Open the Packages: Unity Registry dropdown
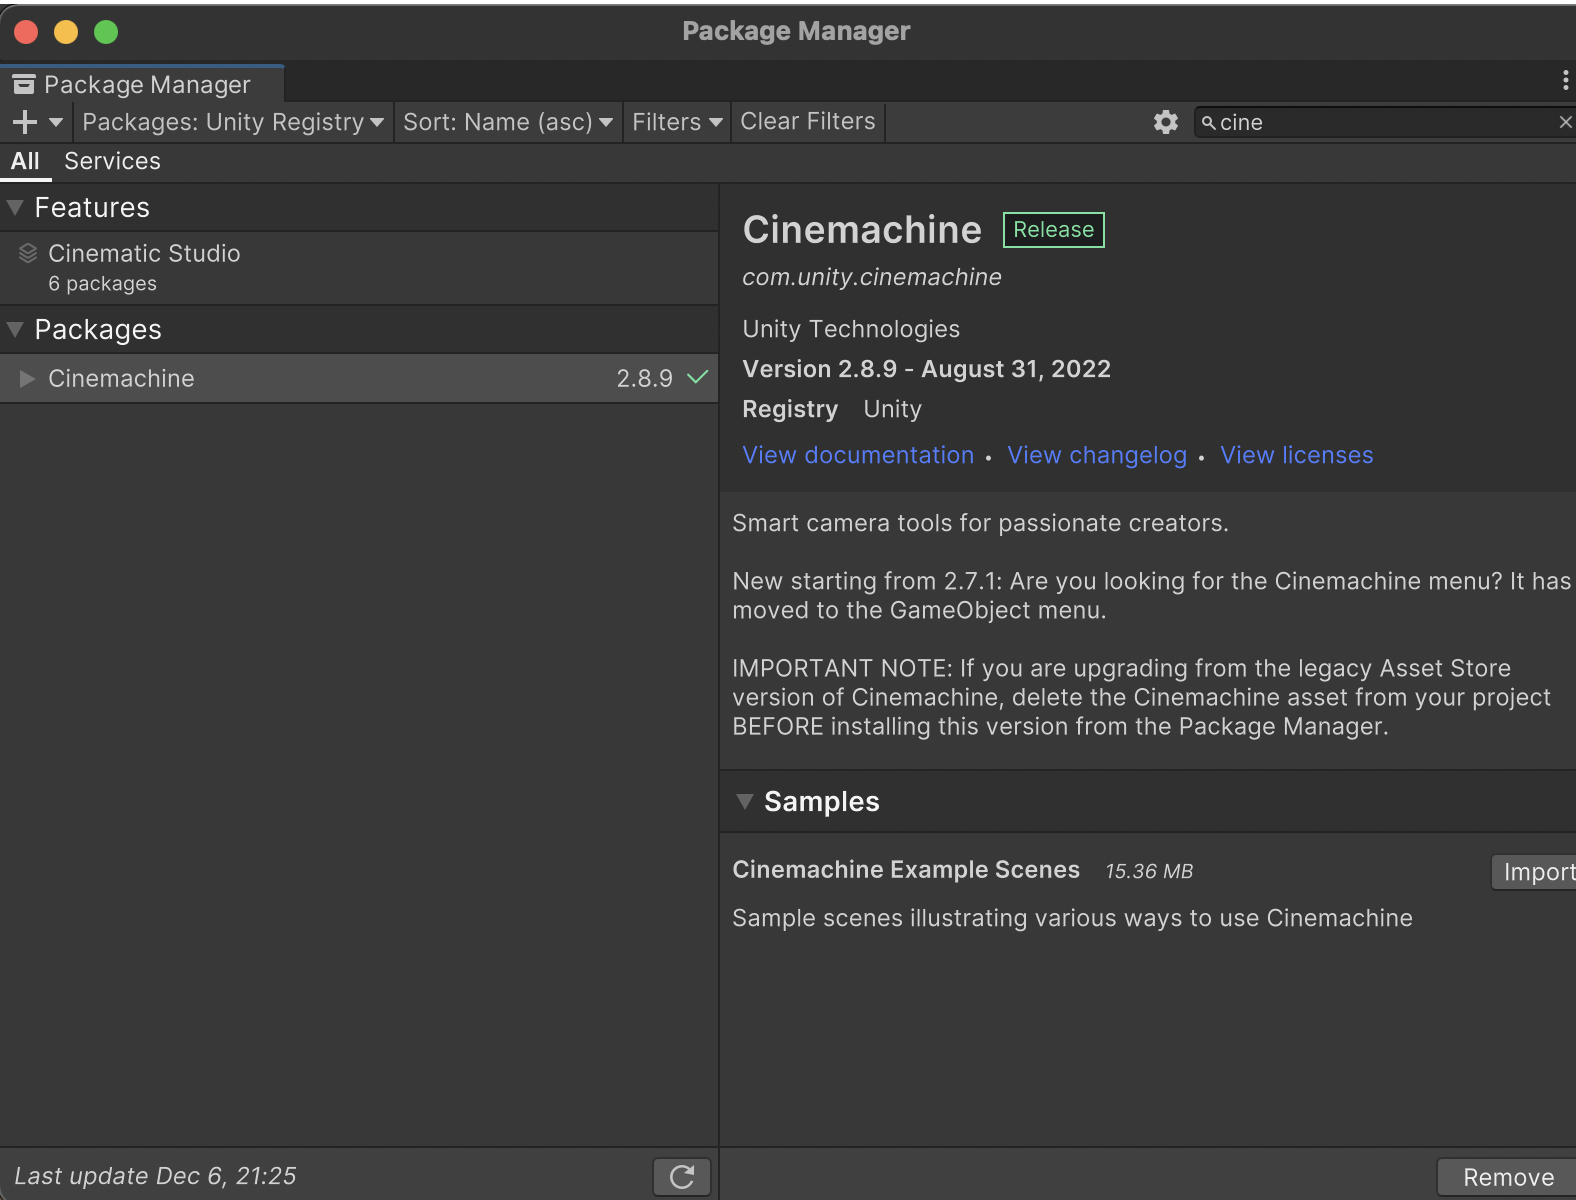Viewport: 1576px width, 1200px height. [233, 122]
